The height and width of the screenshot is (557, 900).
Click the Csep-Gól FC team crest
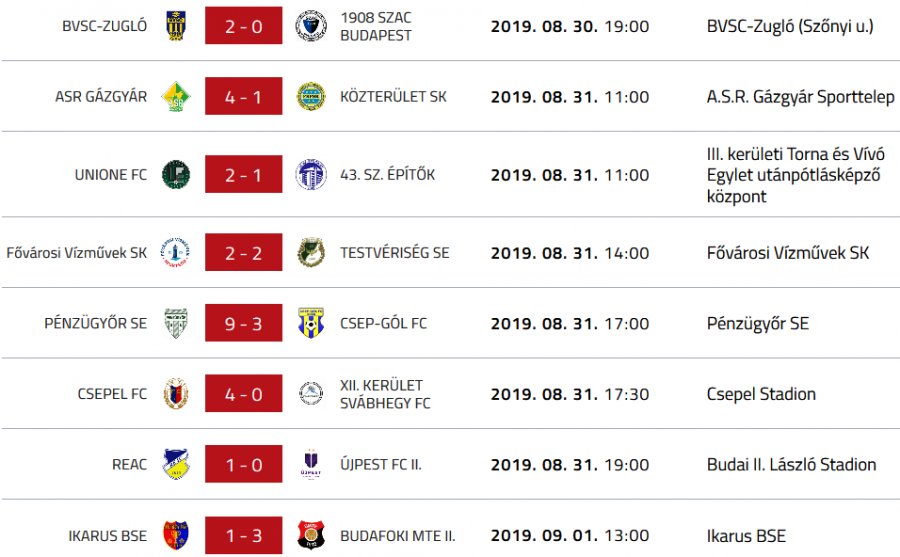coord(311,324)
